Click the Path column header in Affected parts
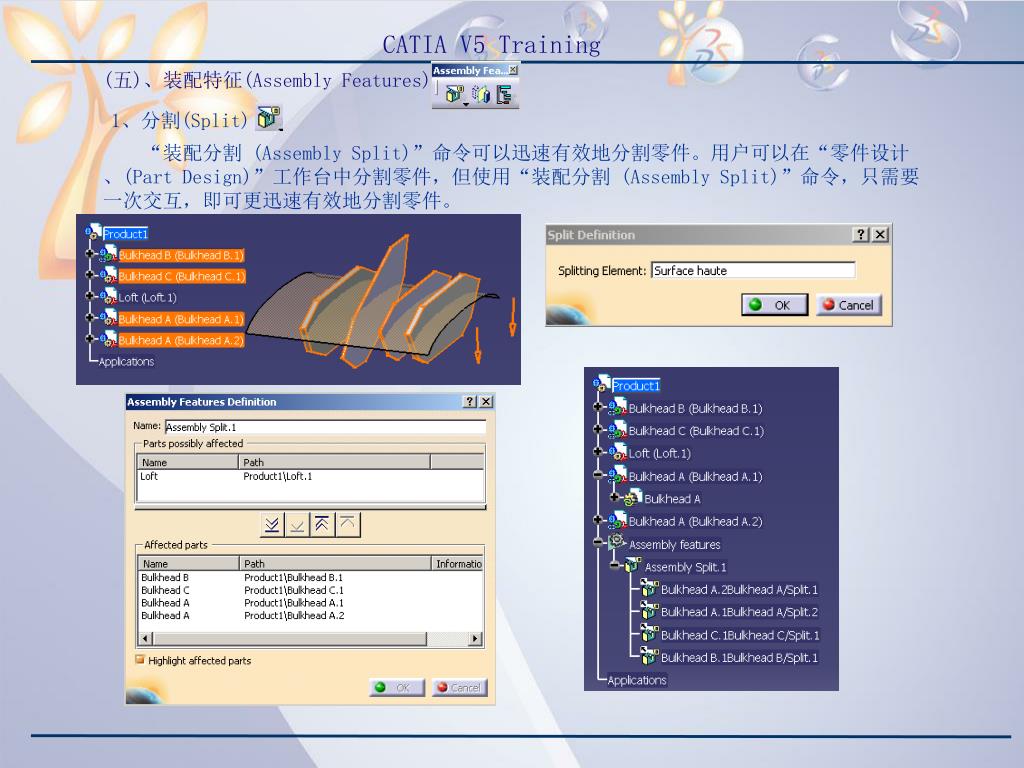 coord(336,564)
